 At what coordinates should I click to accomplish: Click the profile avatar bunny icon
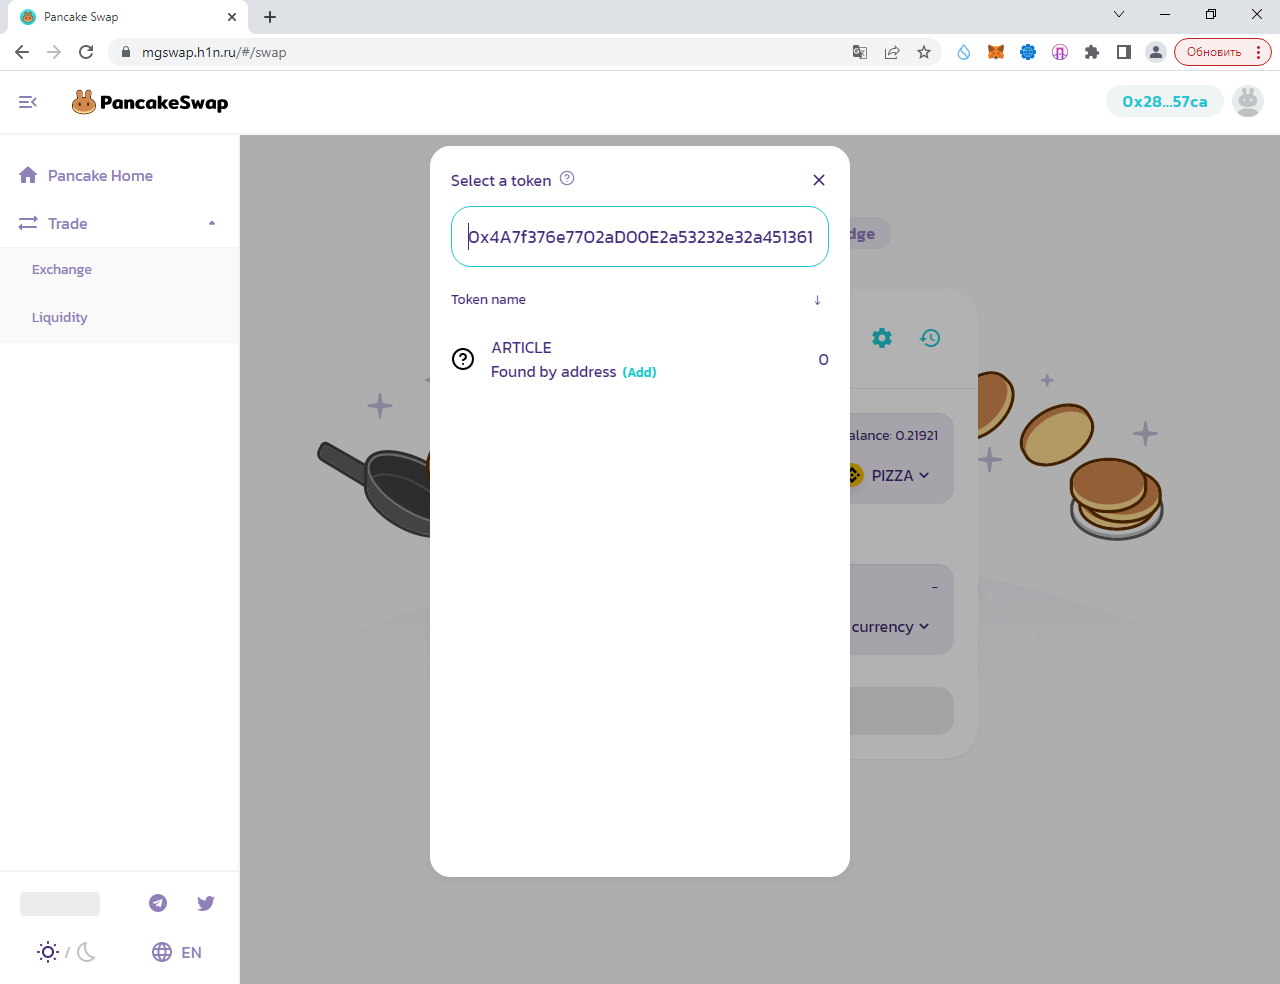tap(1248, 101)
